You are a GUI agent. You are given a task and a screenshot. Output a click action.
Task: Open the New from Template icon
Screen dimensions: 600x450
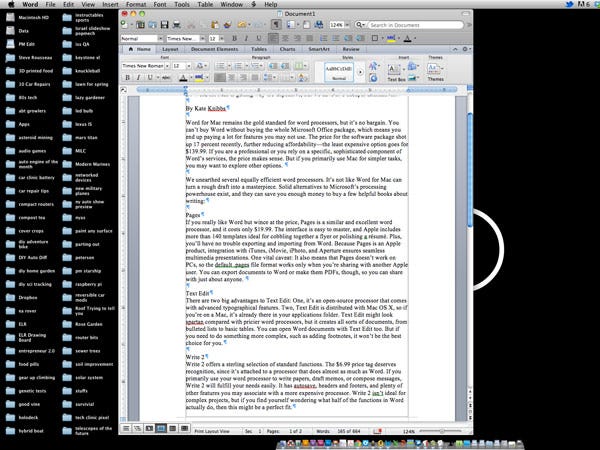pyautogui.click(x=140, y=25)
